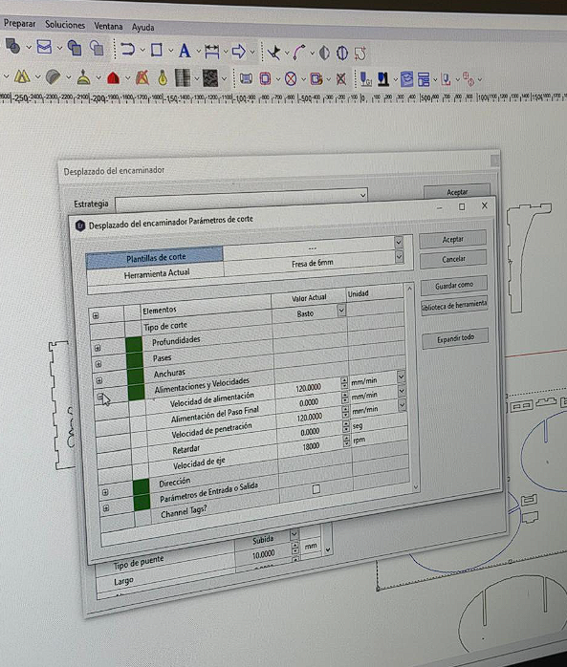Expand the Dirección row
The width and height of the screenshot is (567, 667).
(x=105, y=492)
